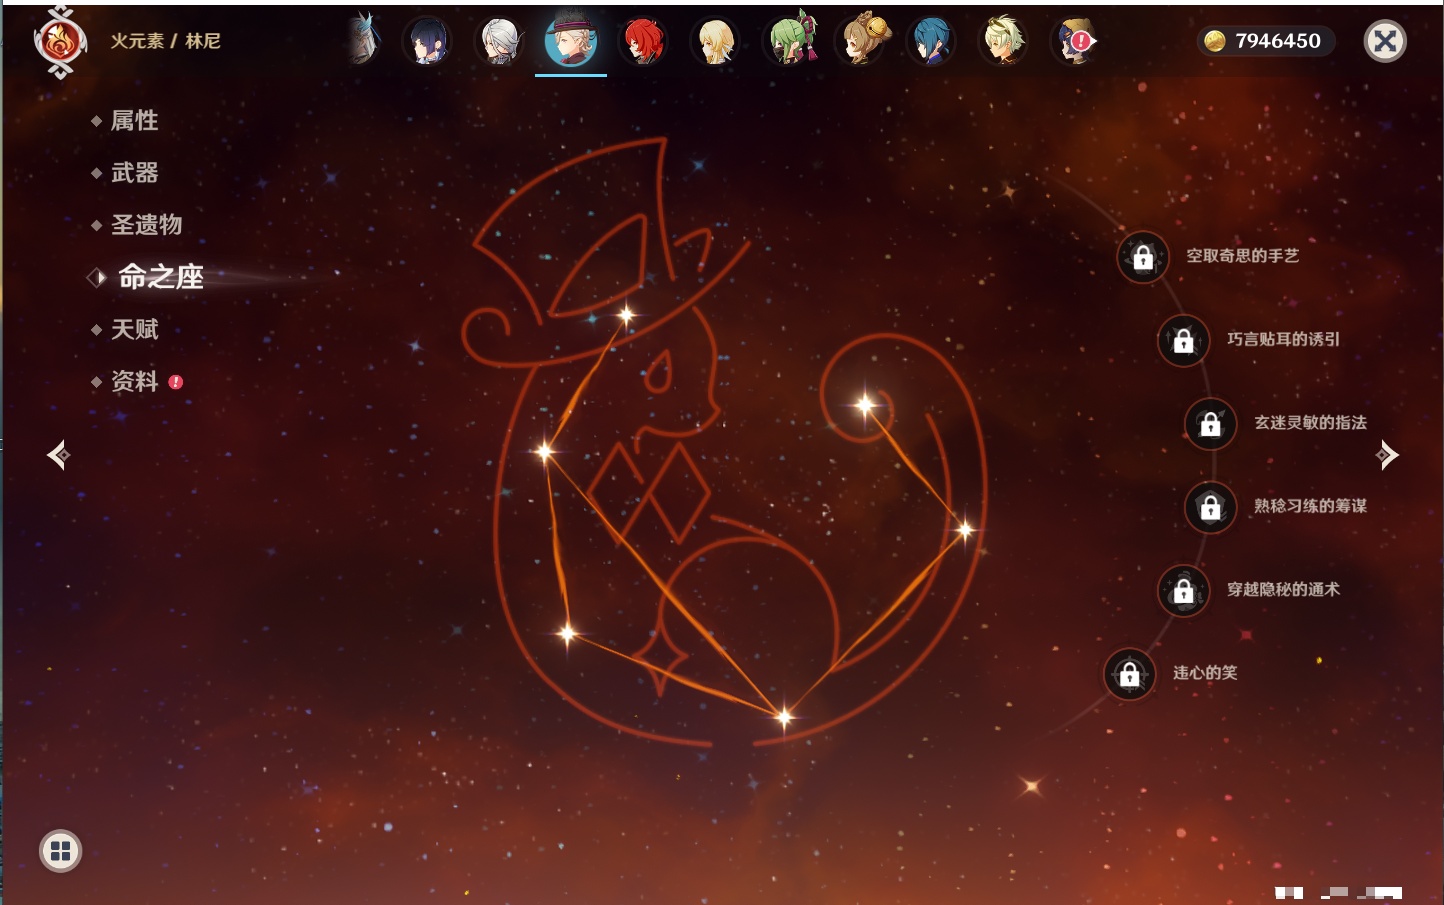Viewport: 1444px width, 905px height.
Task: Open the 圣遗物 artifacts tab
Action: pyautogui.click(x=146, y=225)
